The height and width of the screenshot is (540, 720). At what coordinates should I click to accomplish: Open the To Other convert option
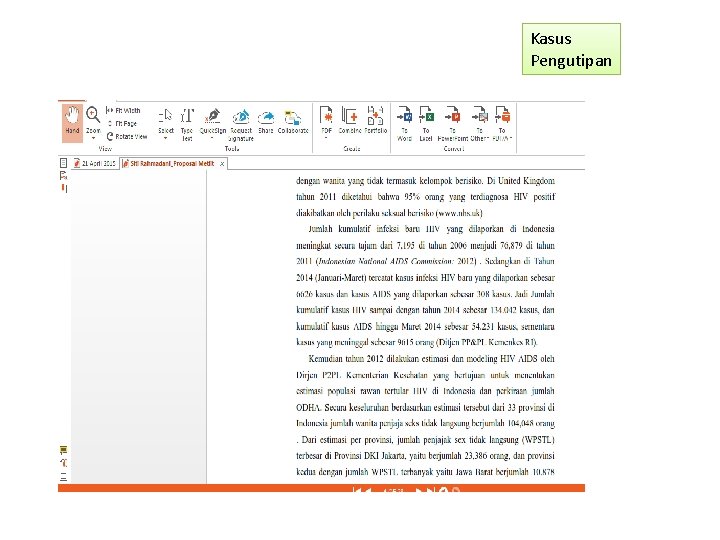[x=479, y=124]
